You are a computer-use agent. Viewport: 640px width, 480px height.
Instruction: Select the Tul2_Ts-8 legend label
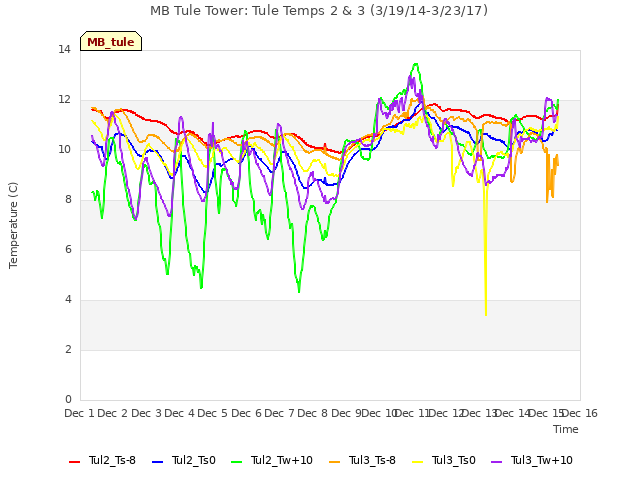[x=112, y=460]
